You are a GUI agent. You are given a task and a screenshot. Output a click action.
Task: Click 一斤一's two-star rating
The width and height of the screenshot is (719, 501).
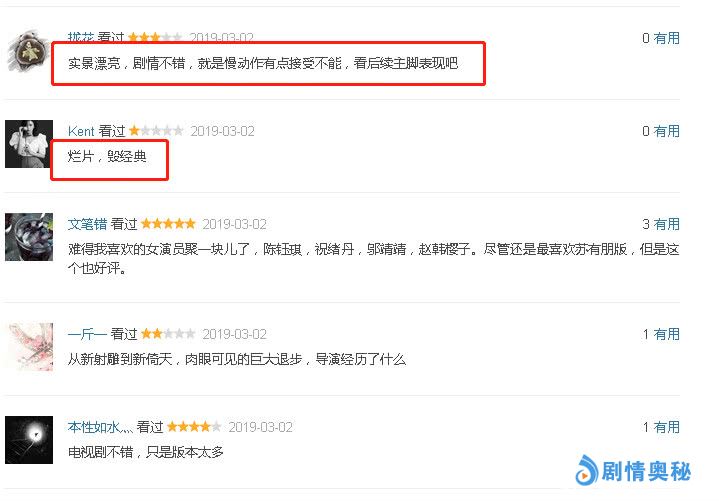(168, 334)
